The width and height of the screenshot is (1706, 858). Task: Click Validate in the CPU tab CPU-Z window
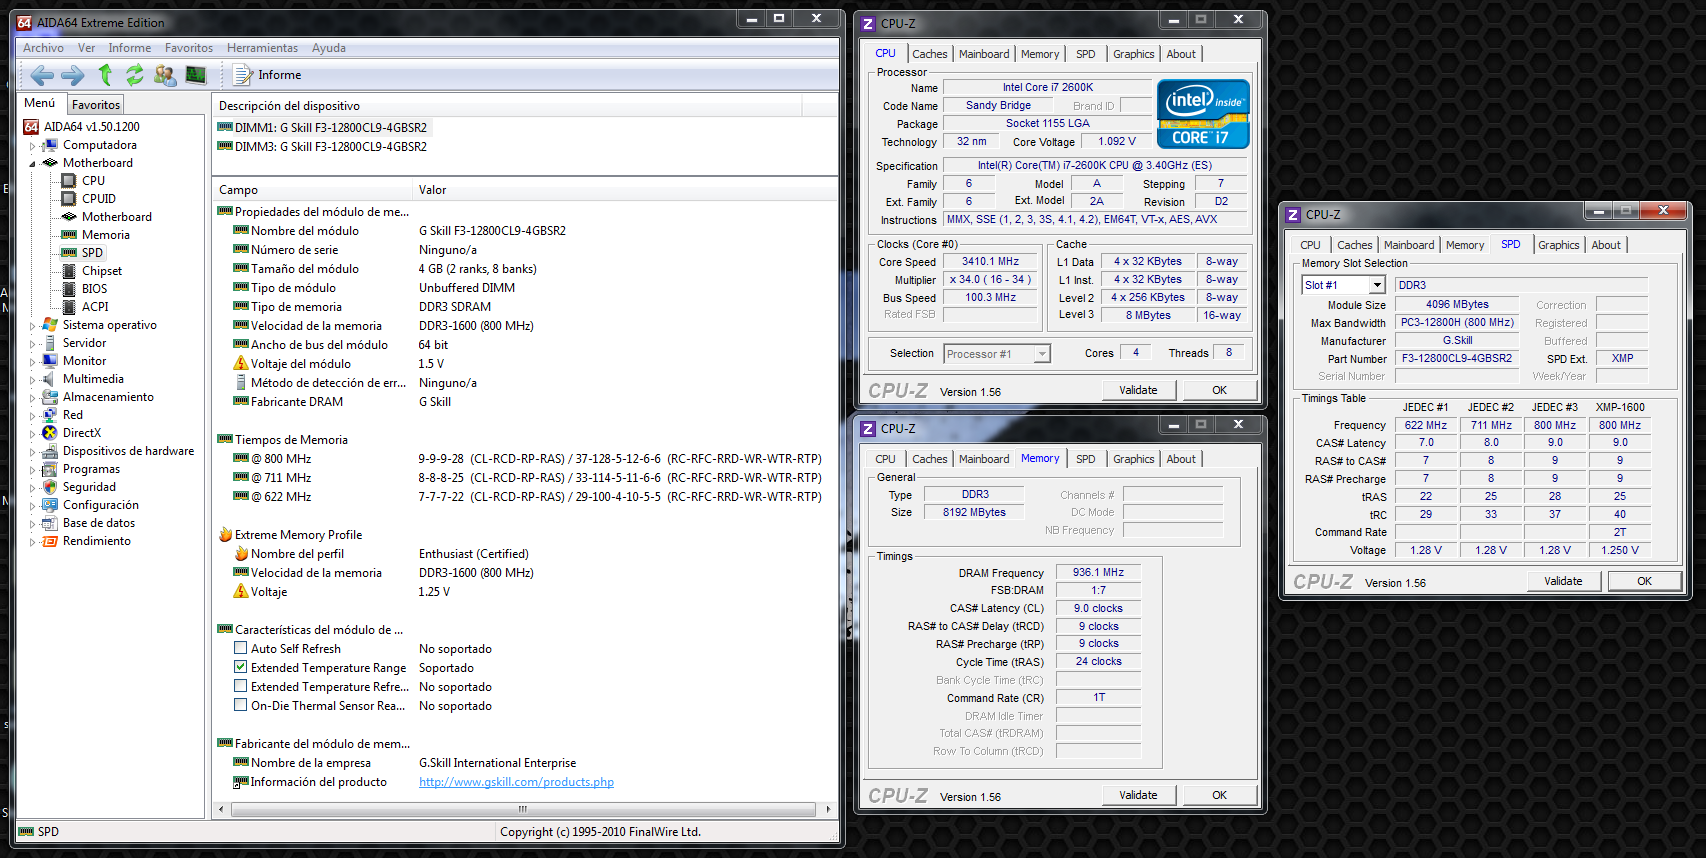click(x=1138, y=391)
